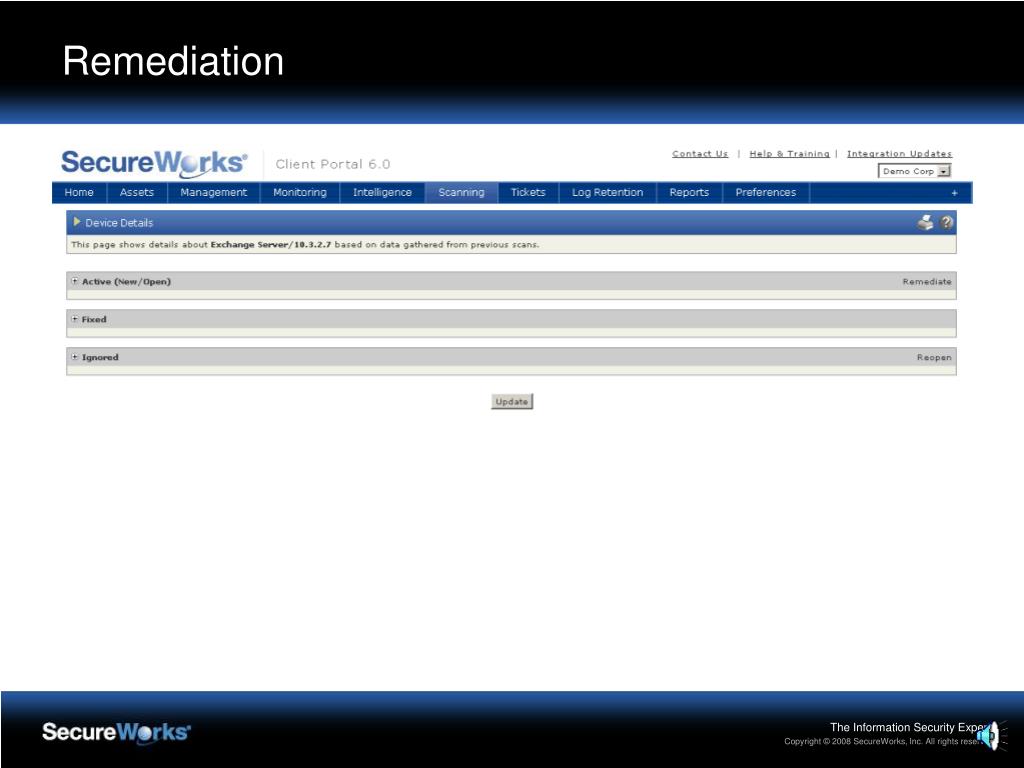Collapse the Device Details panel arrow
The image size is (1024, 768).
[x=76, y=222]
